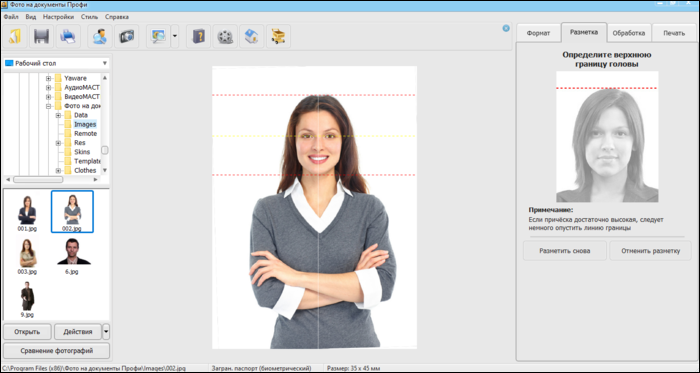Click the open file toolbar icon

tap(15, 37)
